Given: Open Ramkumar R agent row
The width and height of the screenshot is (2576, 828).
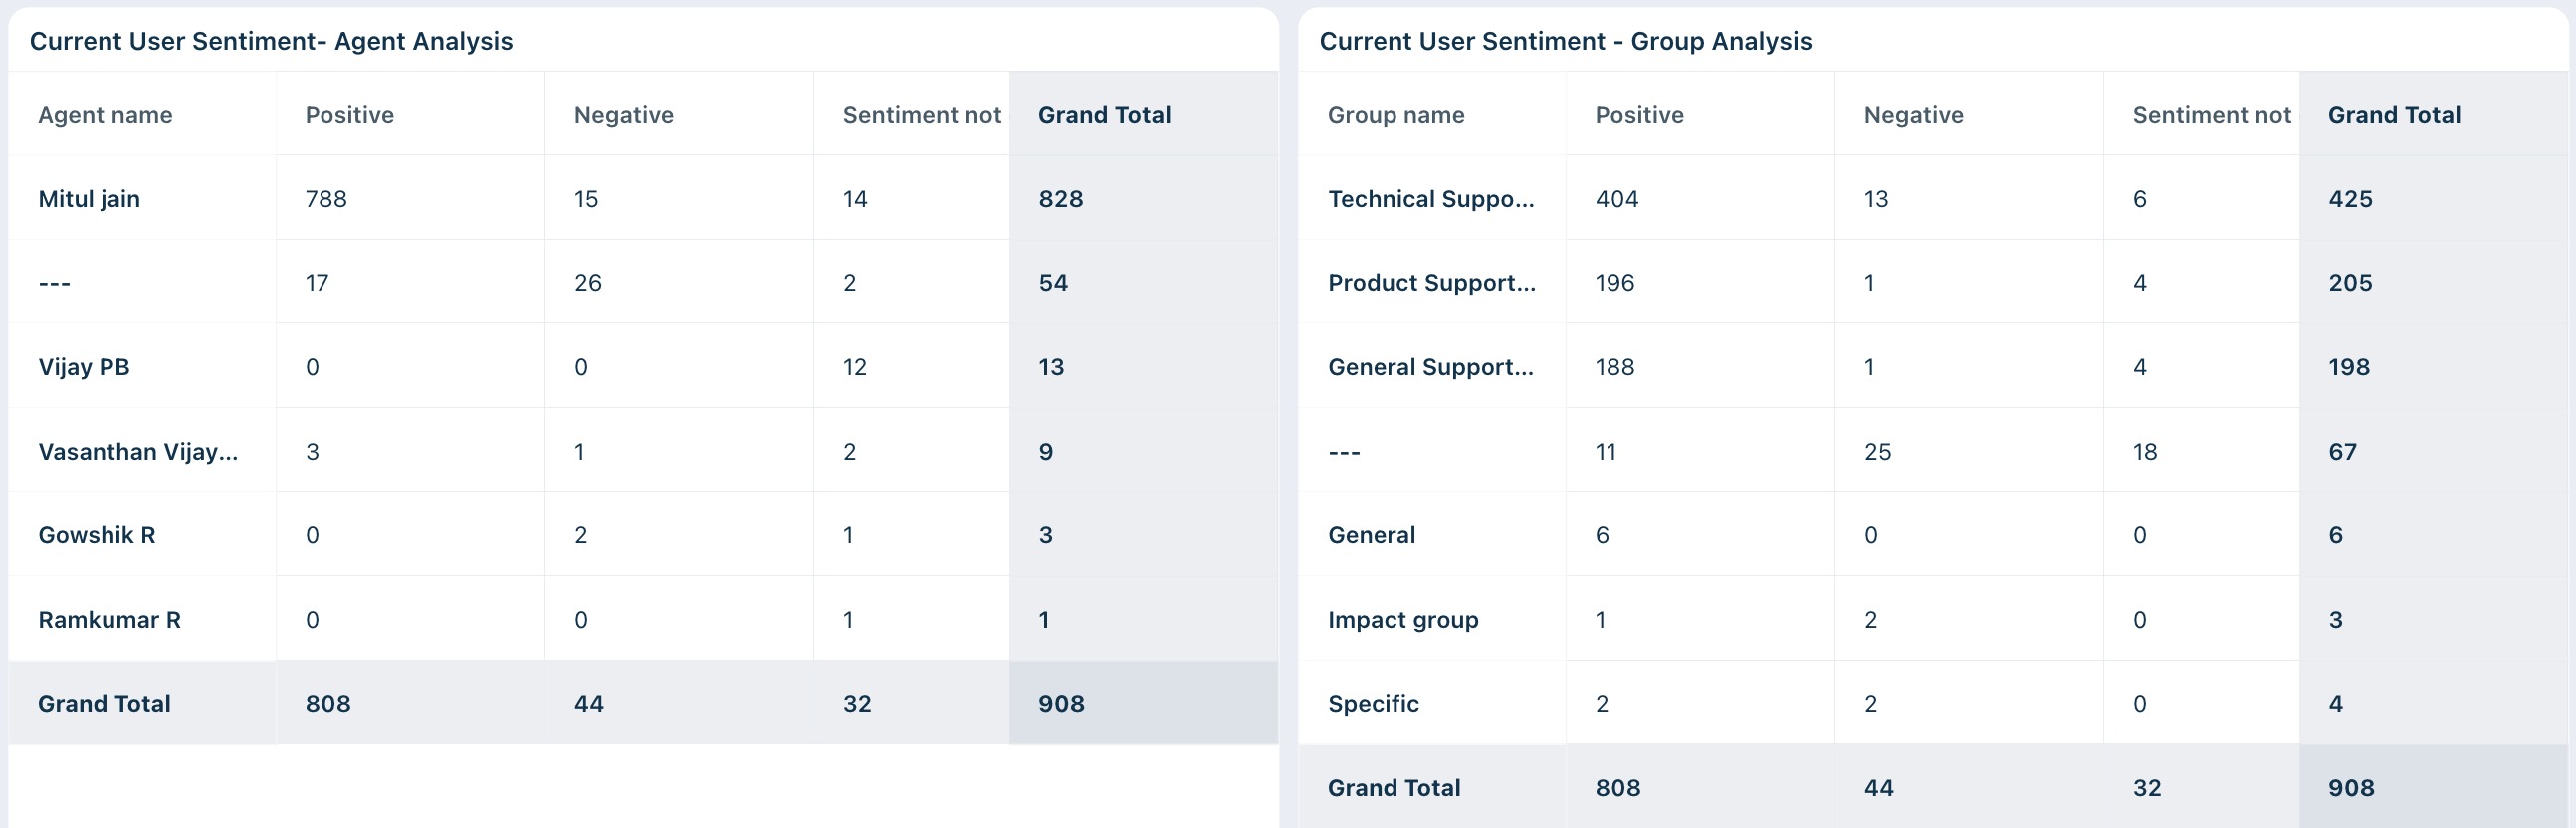Looking at the screenshot, I should [x=643, y=619].
